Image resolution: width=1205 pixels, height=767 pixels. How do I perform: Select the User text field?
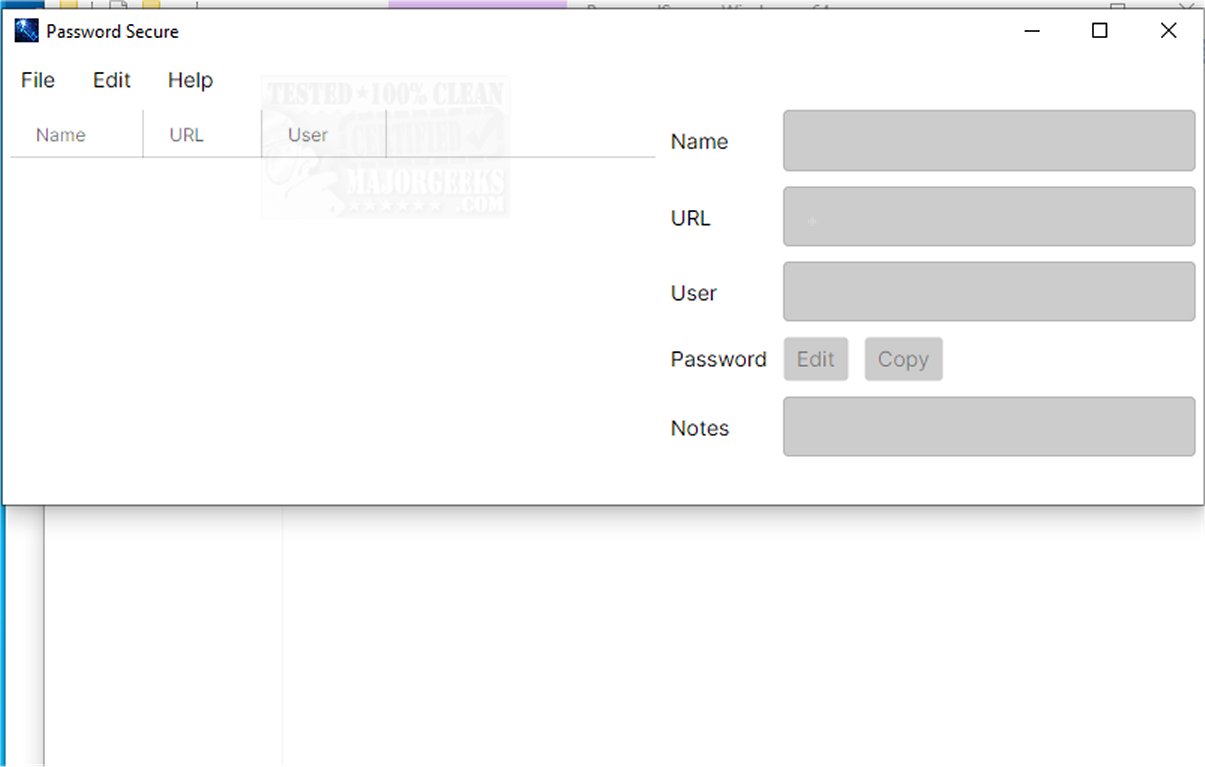pyautogui.click(x=988, y=292)
